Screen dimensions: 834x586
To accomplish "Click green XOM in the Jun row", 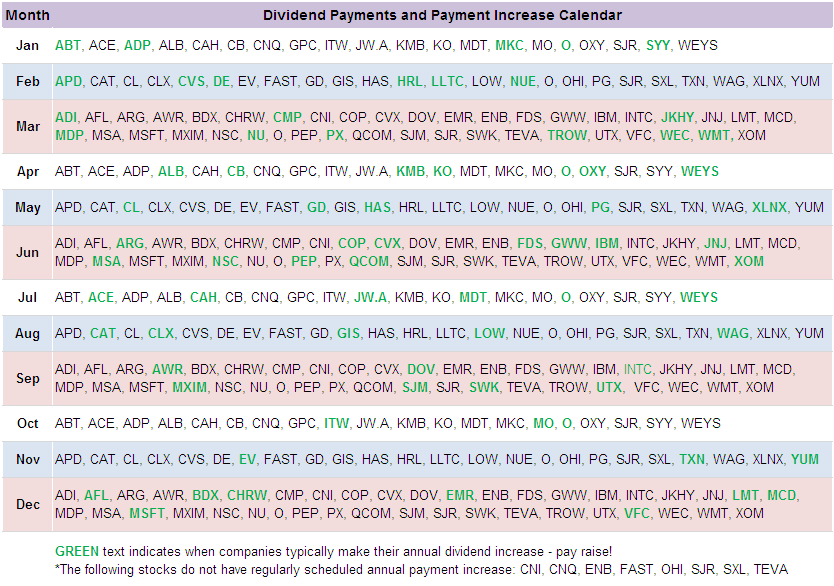I will 749,261.
